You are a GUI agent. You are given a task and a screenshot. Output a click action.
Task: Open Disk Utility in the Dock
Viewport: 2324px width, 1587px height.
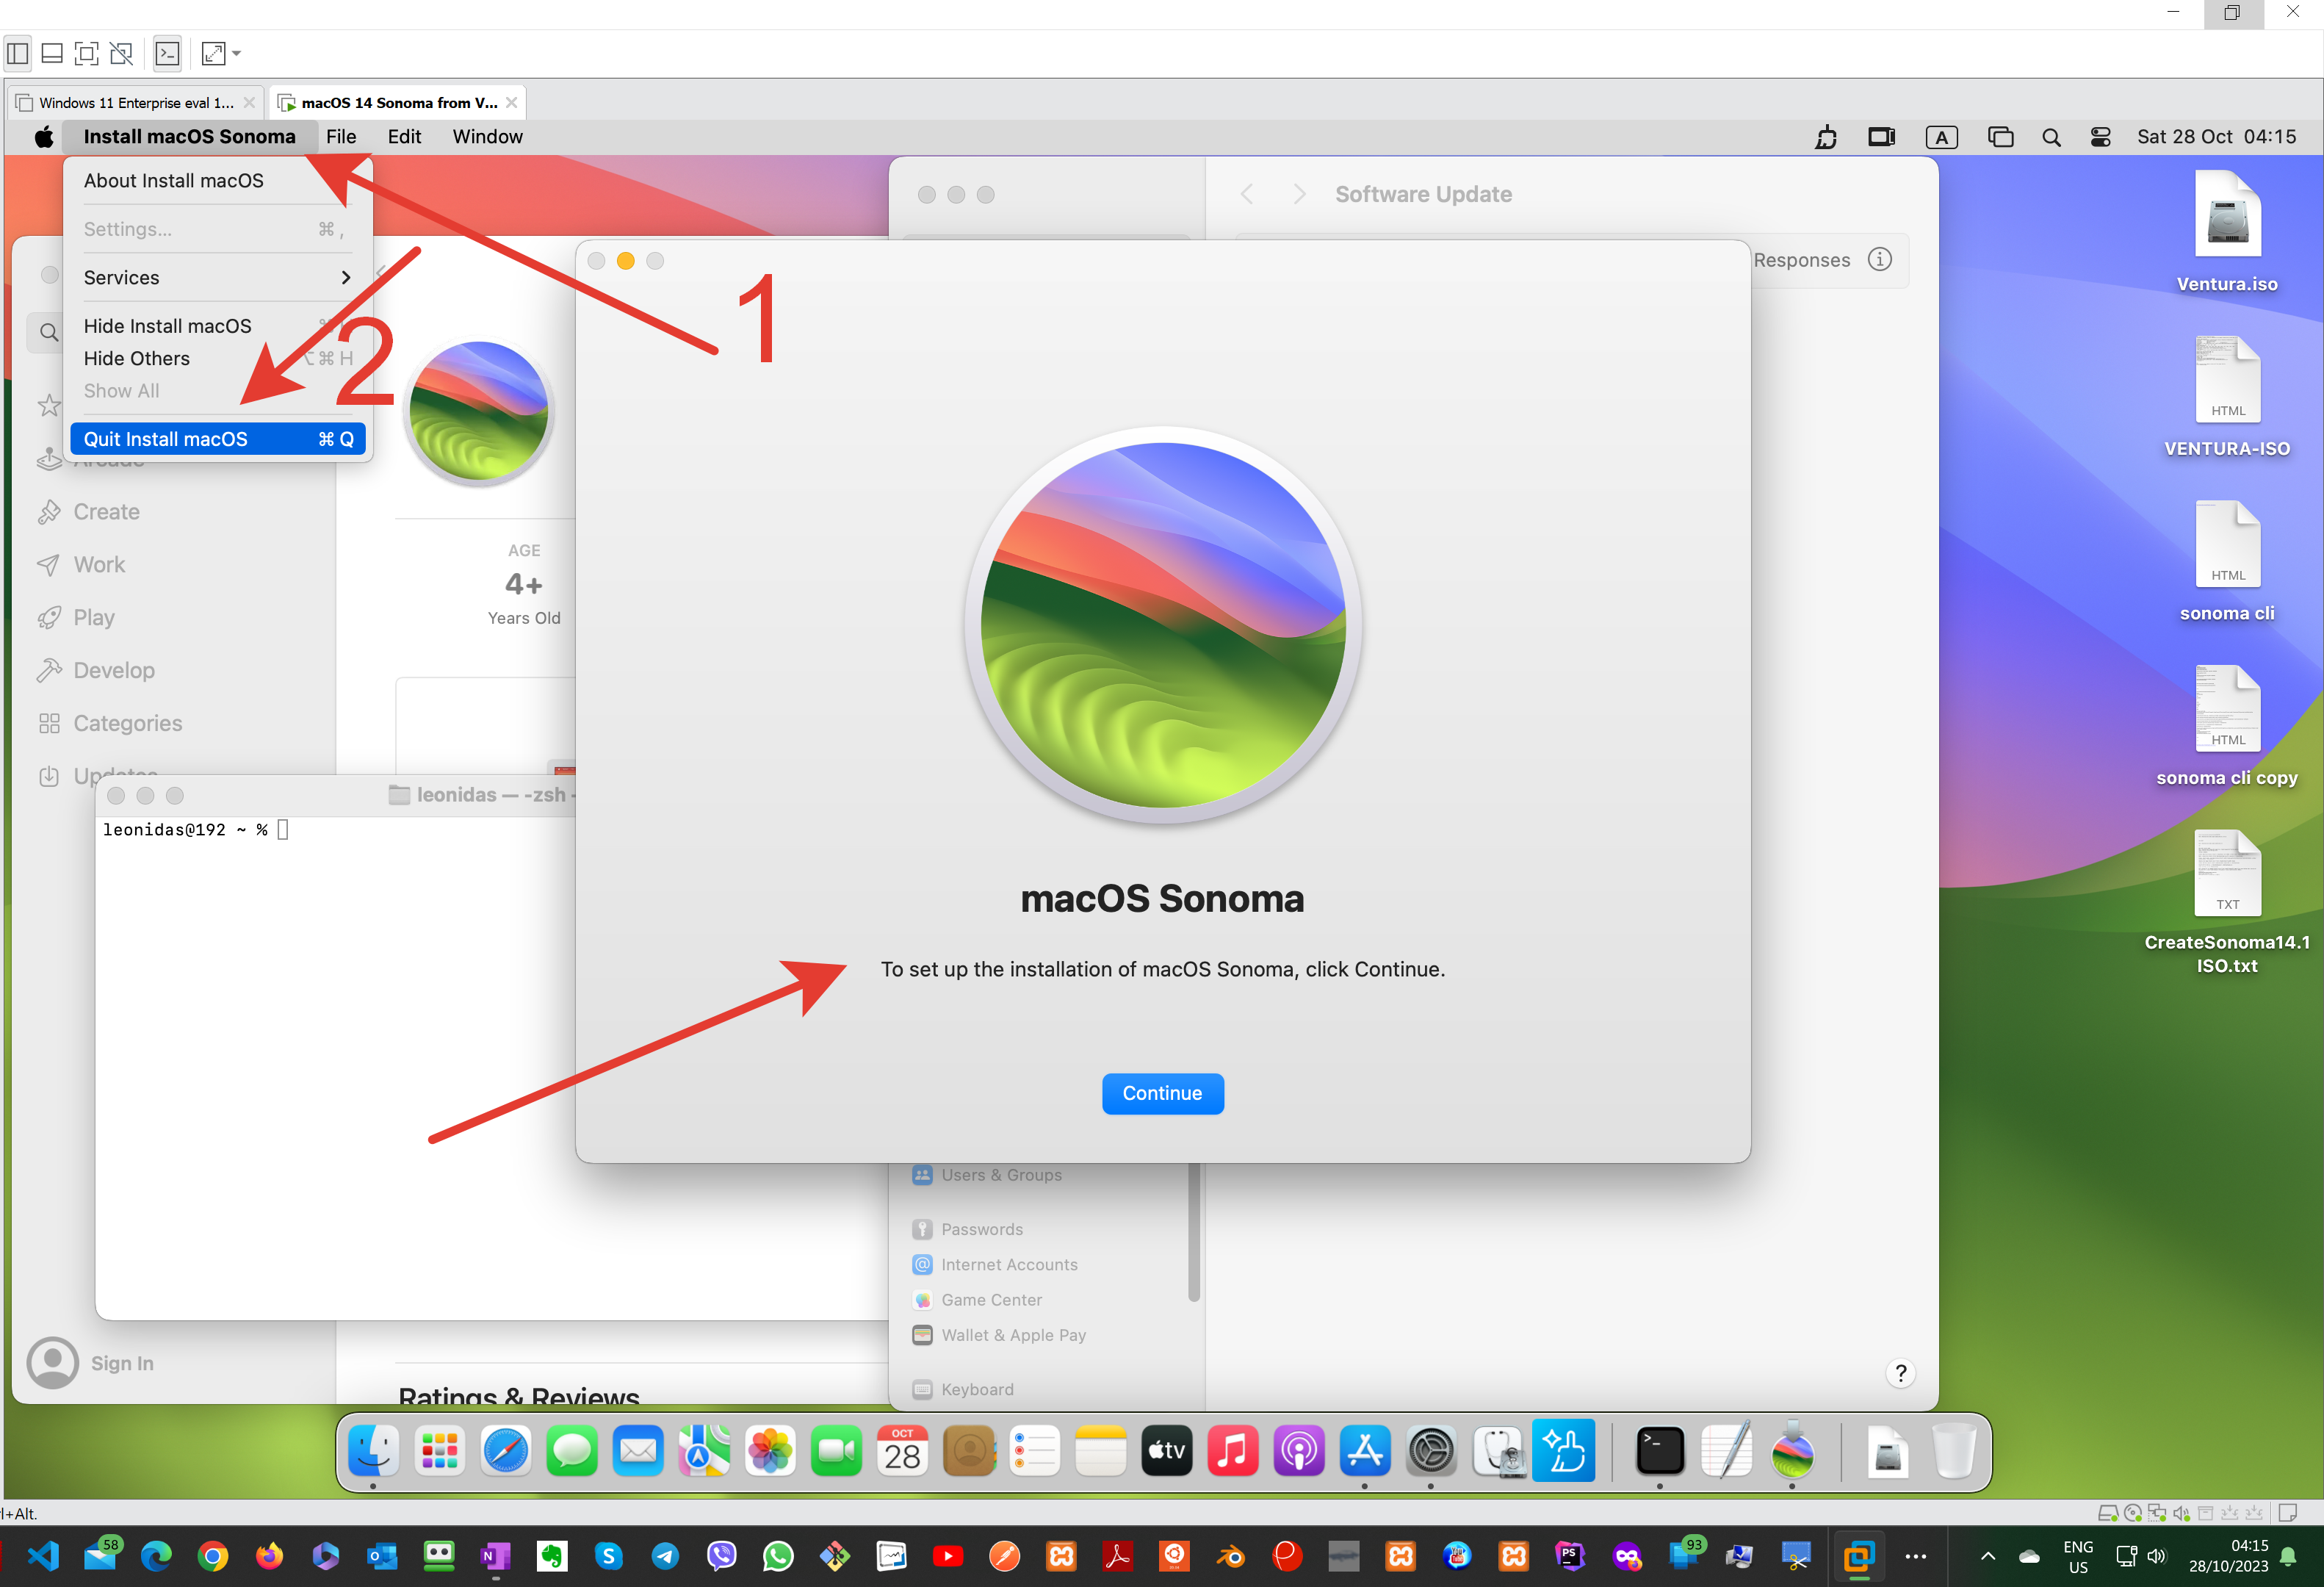[x=1498, y=1451]
